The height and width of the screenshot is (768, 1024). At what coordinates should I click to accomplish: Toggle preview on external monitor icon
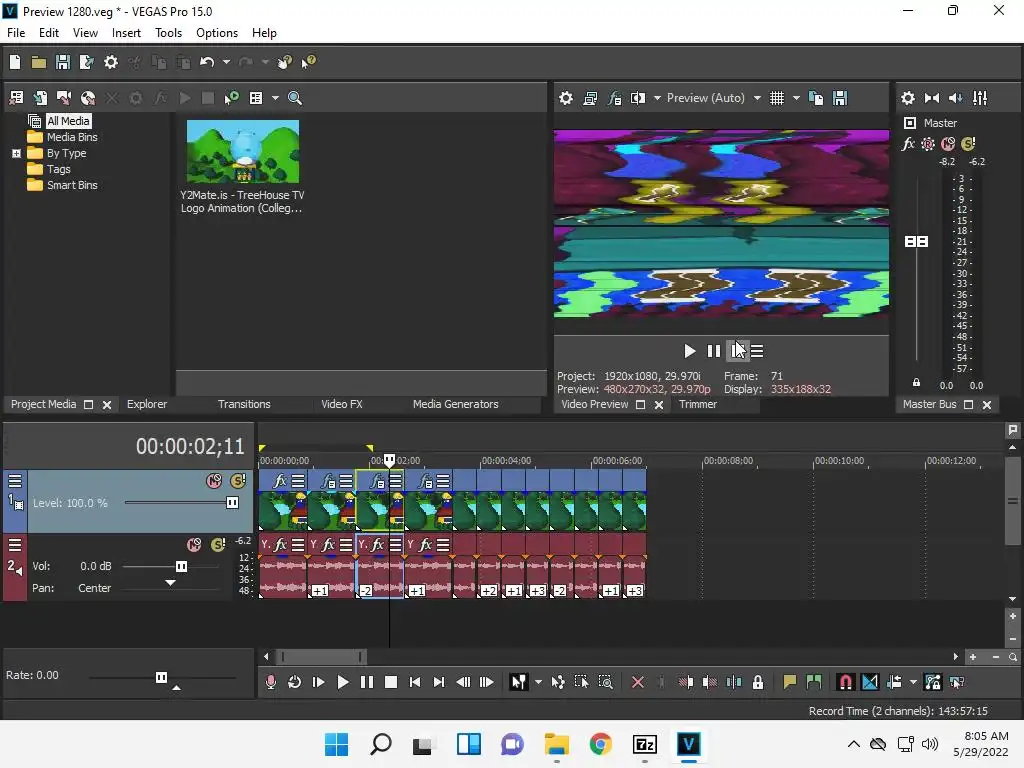[x=590, y=98]
